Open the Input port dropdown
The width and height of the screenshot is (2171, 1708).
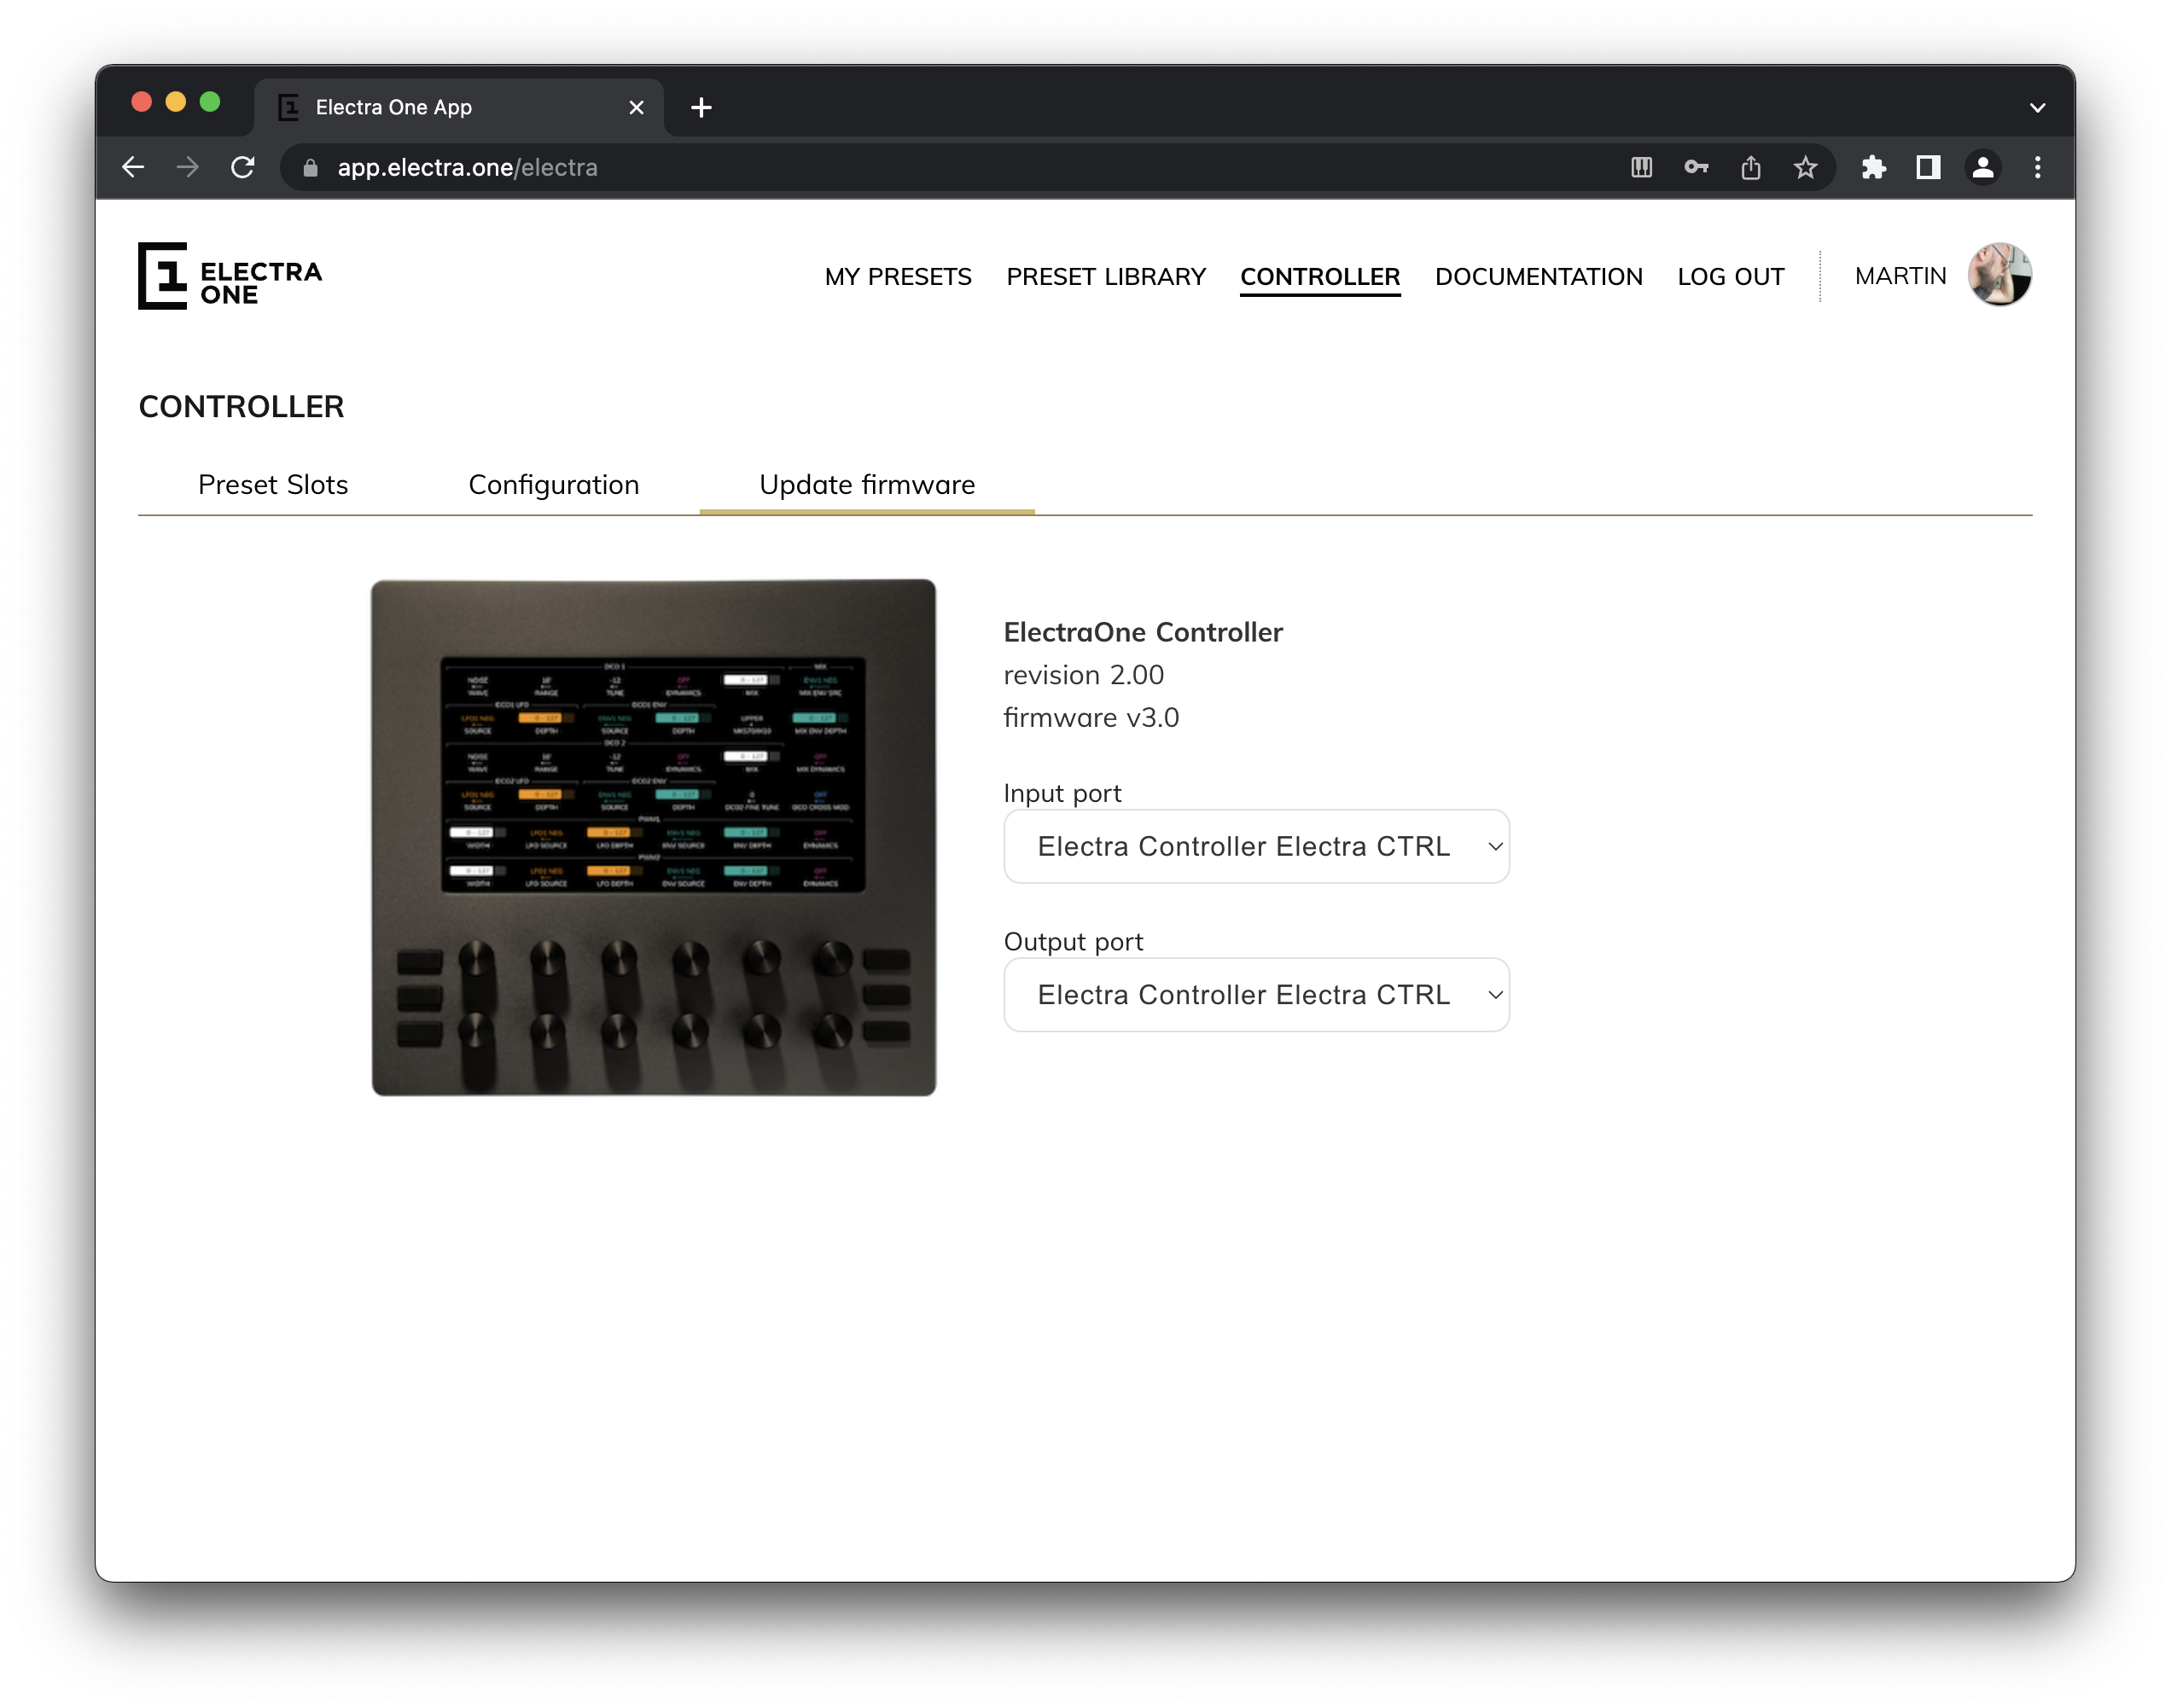point(1256,846)
